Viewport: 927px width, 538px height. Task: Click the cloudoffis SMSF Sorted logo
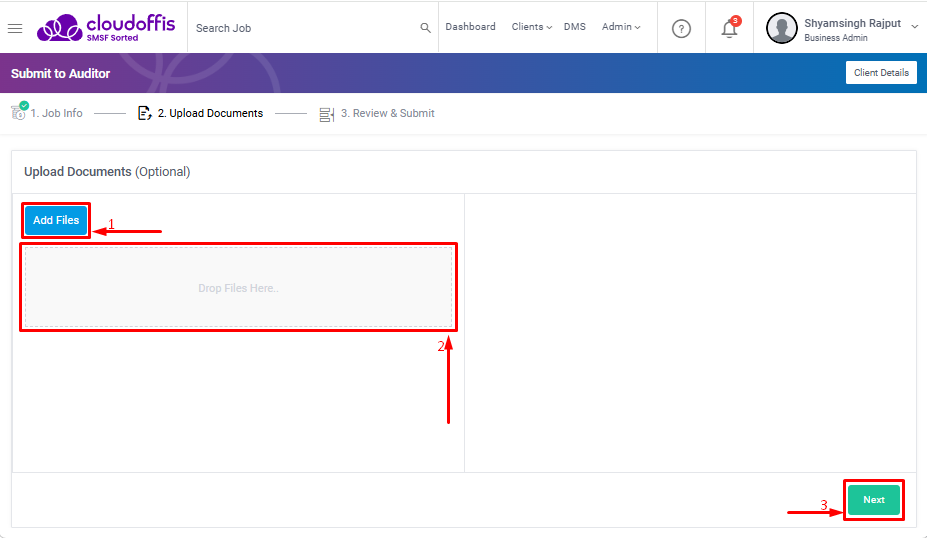(106, 28)
